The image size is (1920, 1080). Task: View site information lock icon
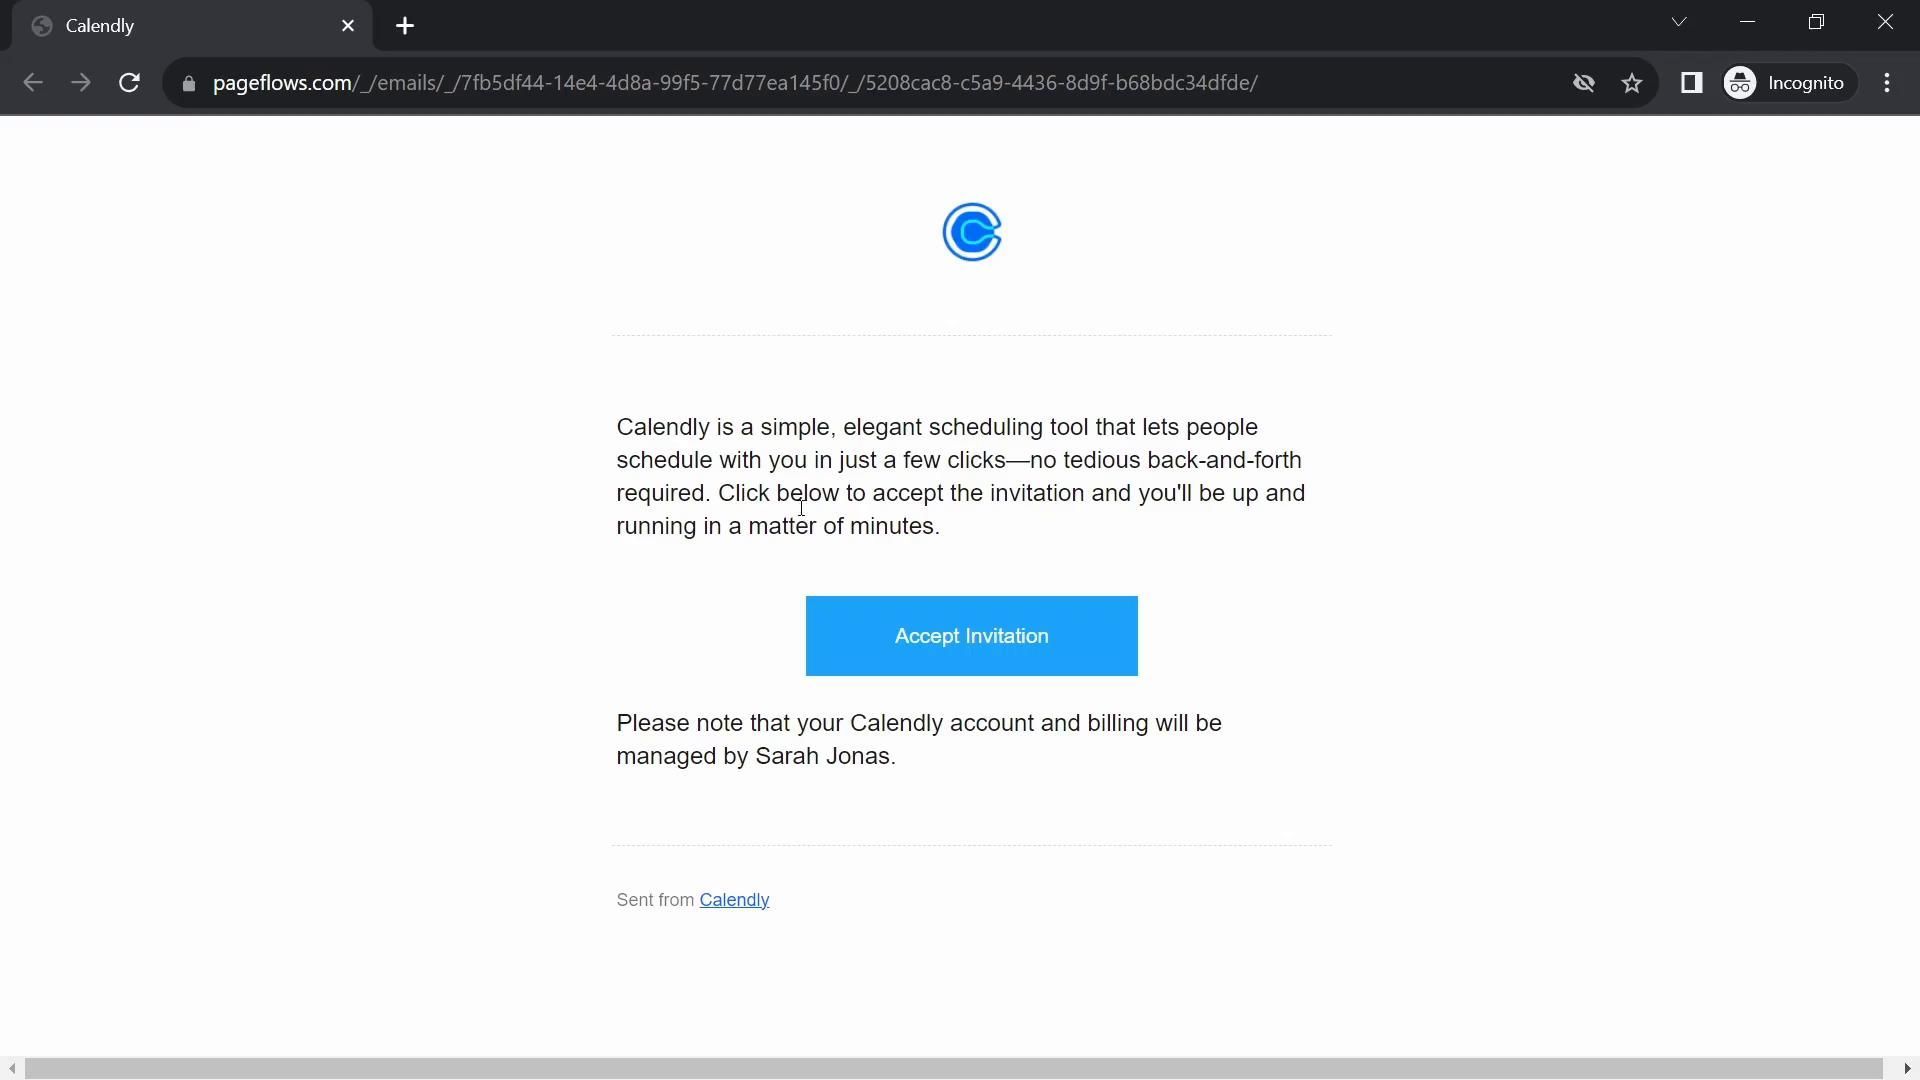click(189, 84)
